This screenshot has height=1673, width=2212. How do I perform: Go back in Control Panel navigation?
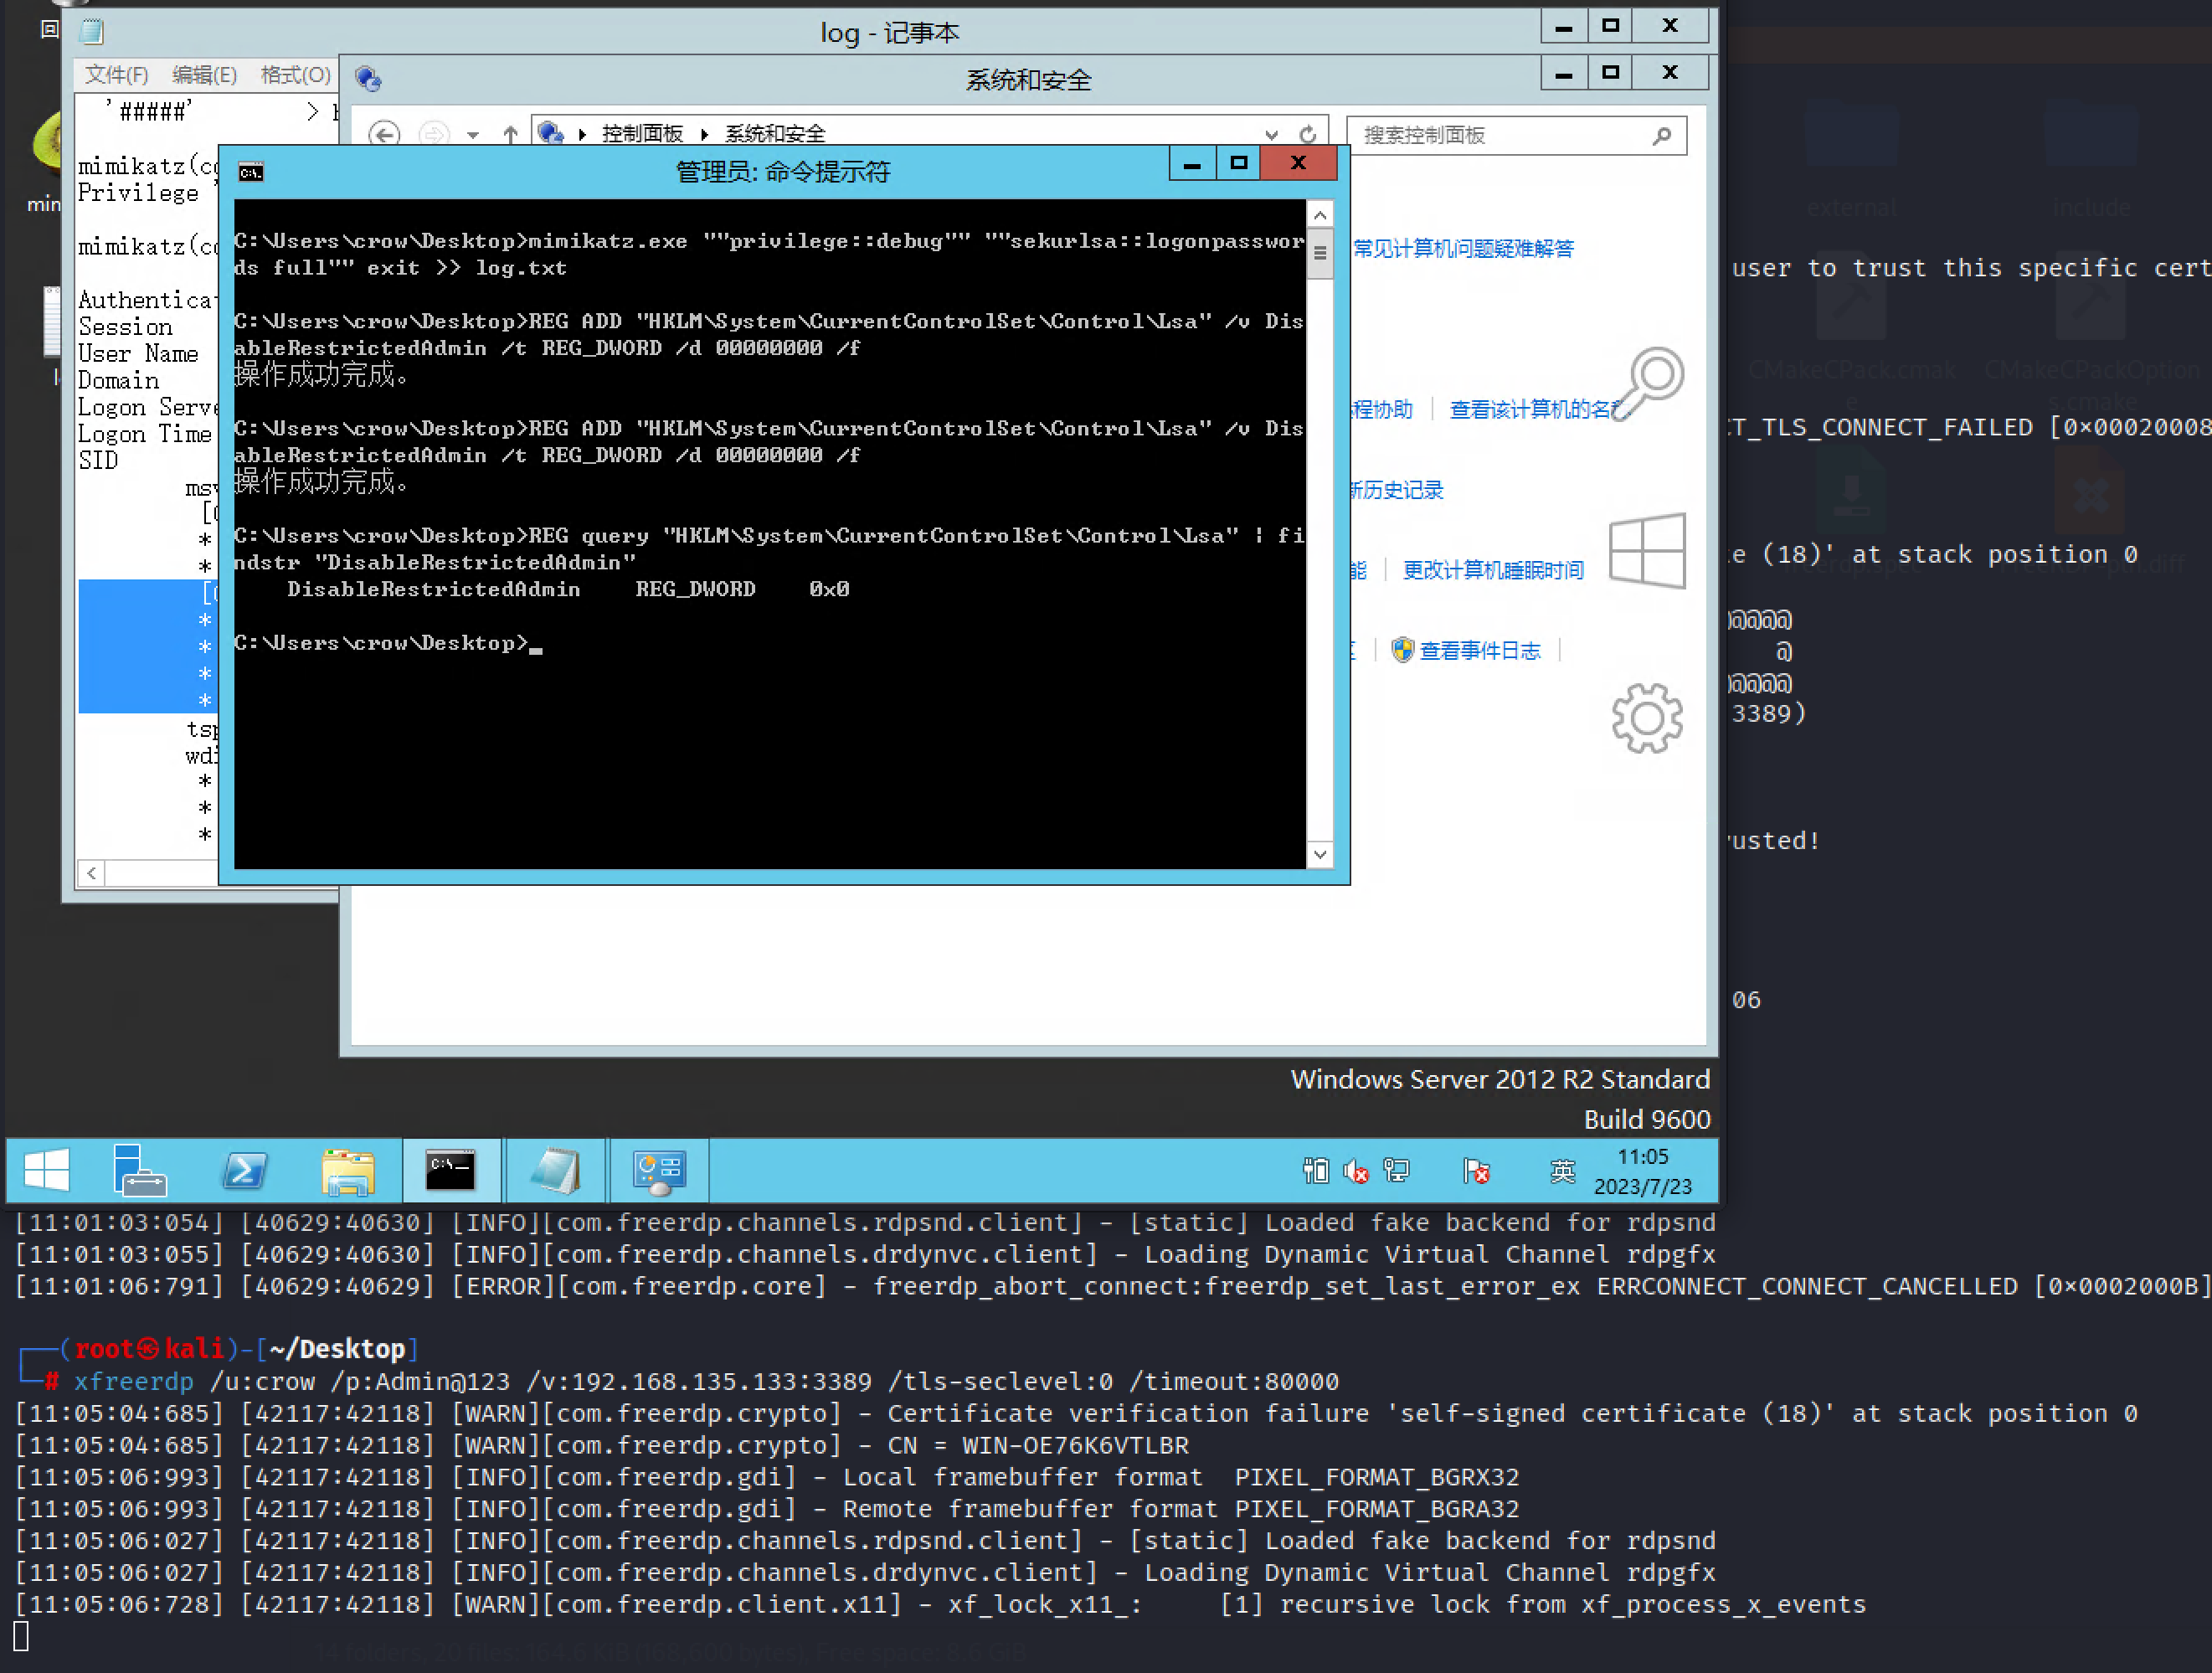click(384, 134)
